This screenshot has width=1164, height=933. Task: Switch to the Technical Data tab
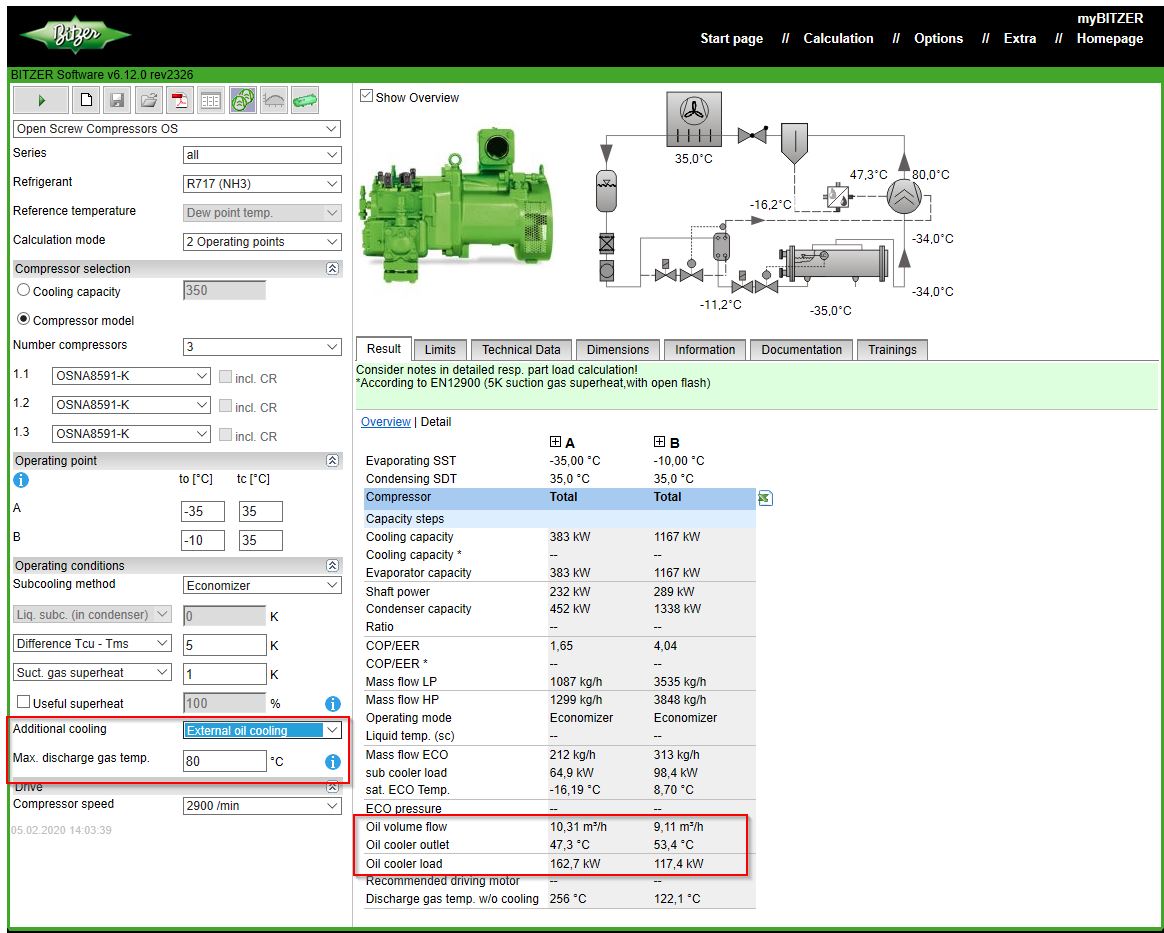(521, 350)
